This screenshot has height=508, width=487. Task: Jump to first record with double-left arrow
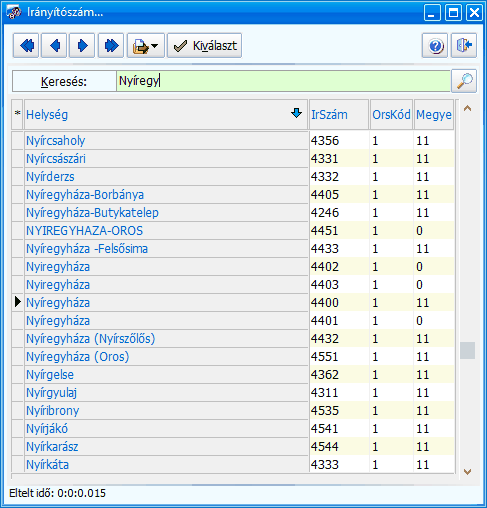[26, 45]
